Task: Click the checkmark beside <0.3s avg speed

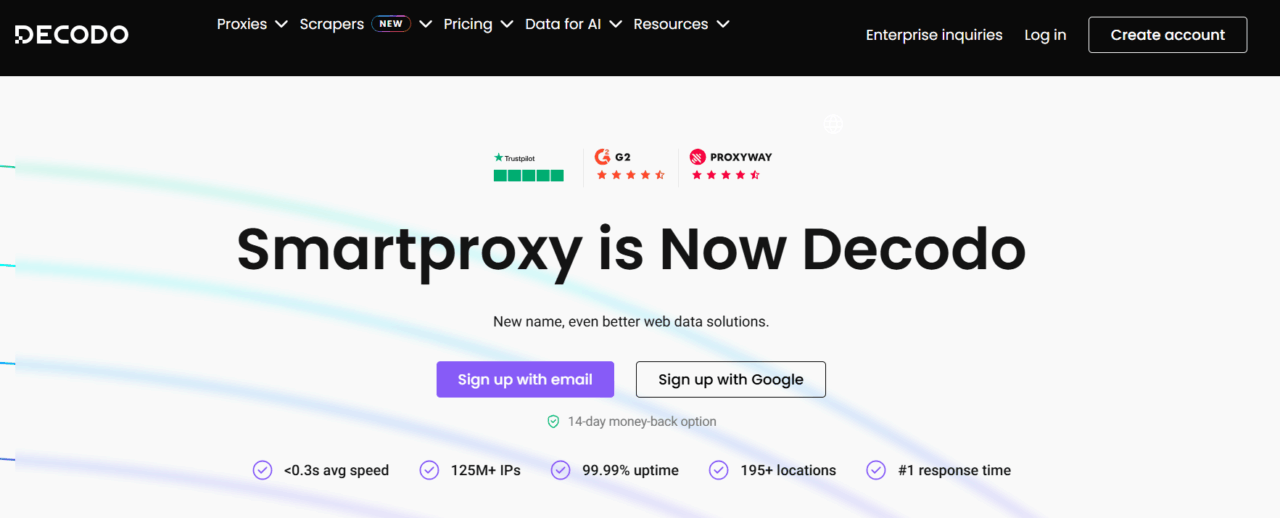Action: (x=262, y=470)
